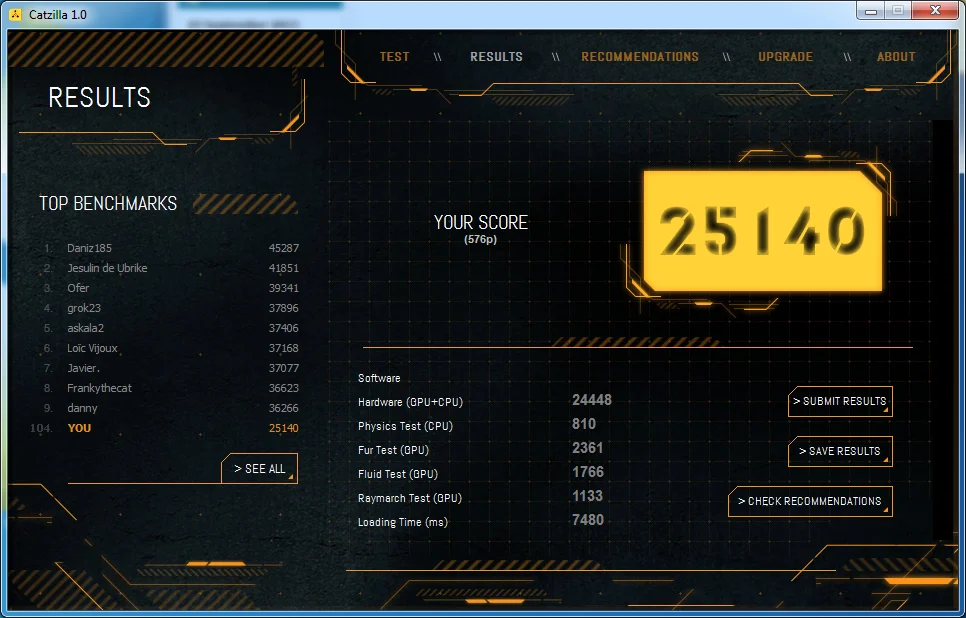Select the YOU entry ranked 104
The width and height of the screenshot is (966, 618).
coord(164,428)
